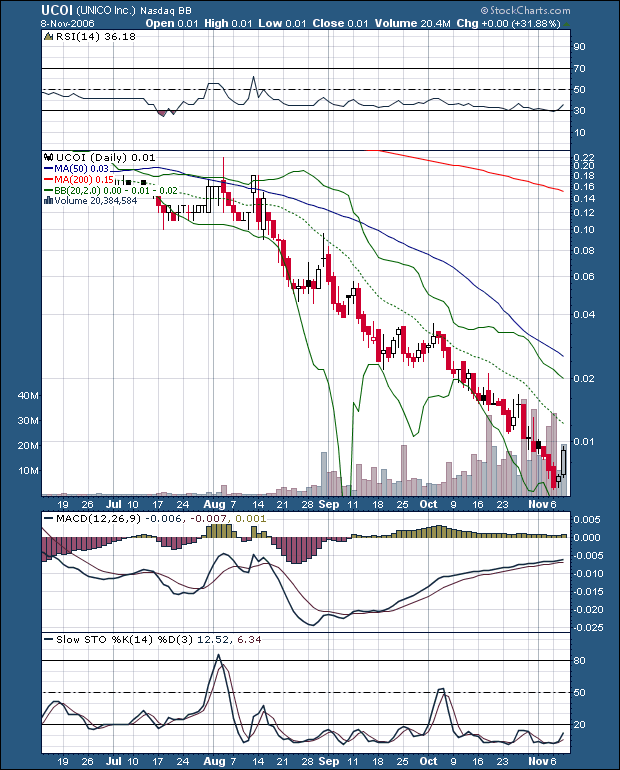Image resolution: width=620 pixels, height=770 pixels.
Task: Click the 0.22 price axis label
Action: [584, 157]
